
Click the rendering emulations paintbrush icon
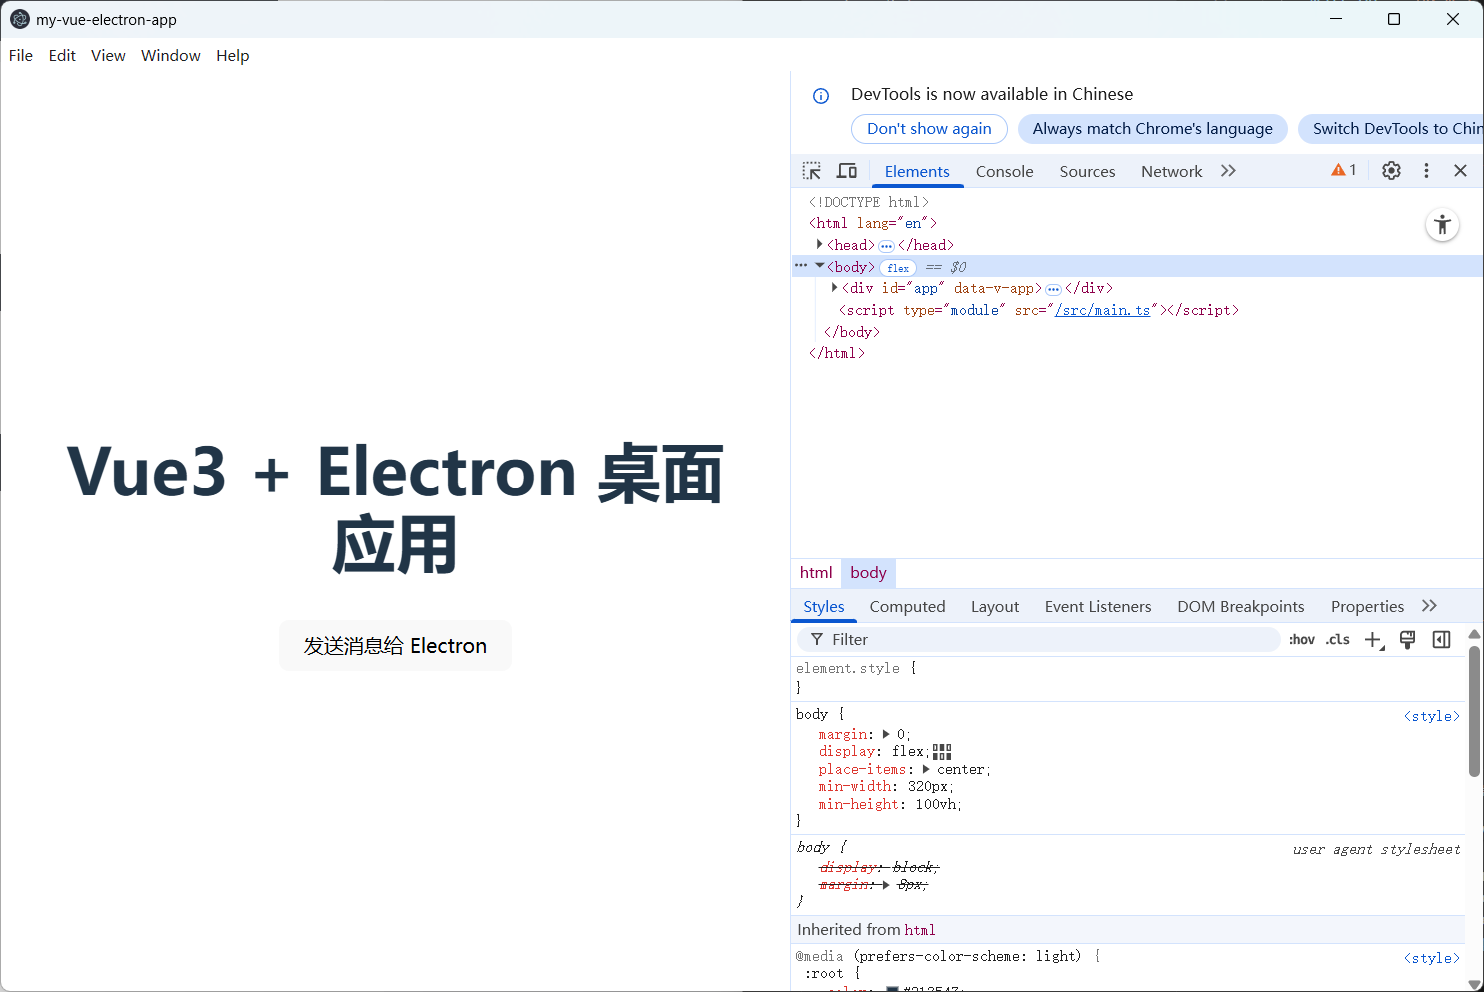[1407, 640]
